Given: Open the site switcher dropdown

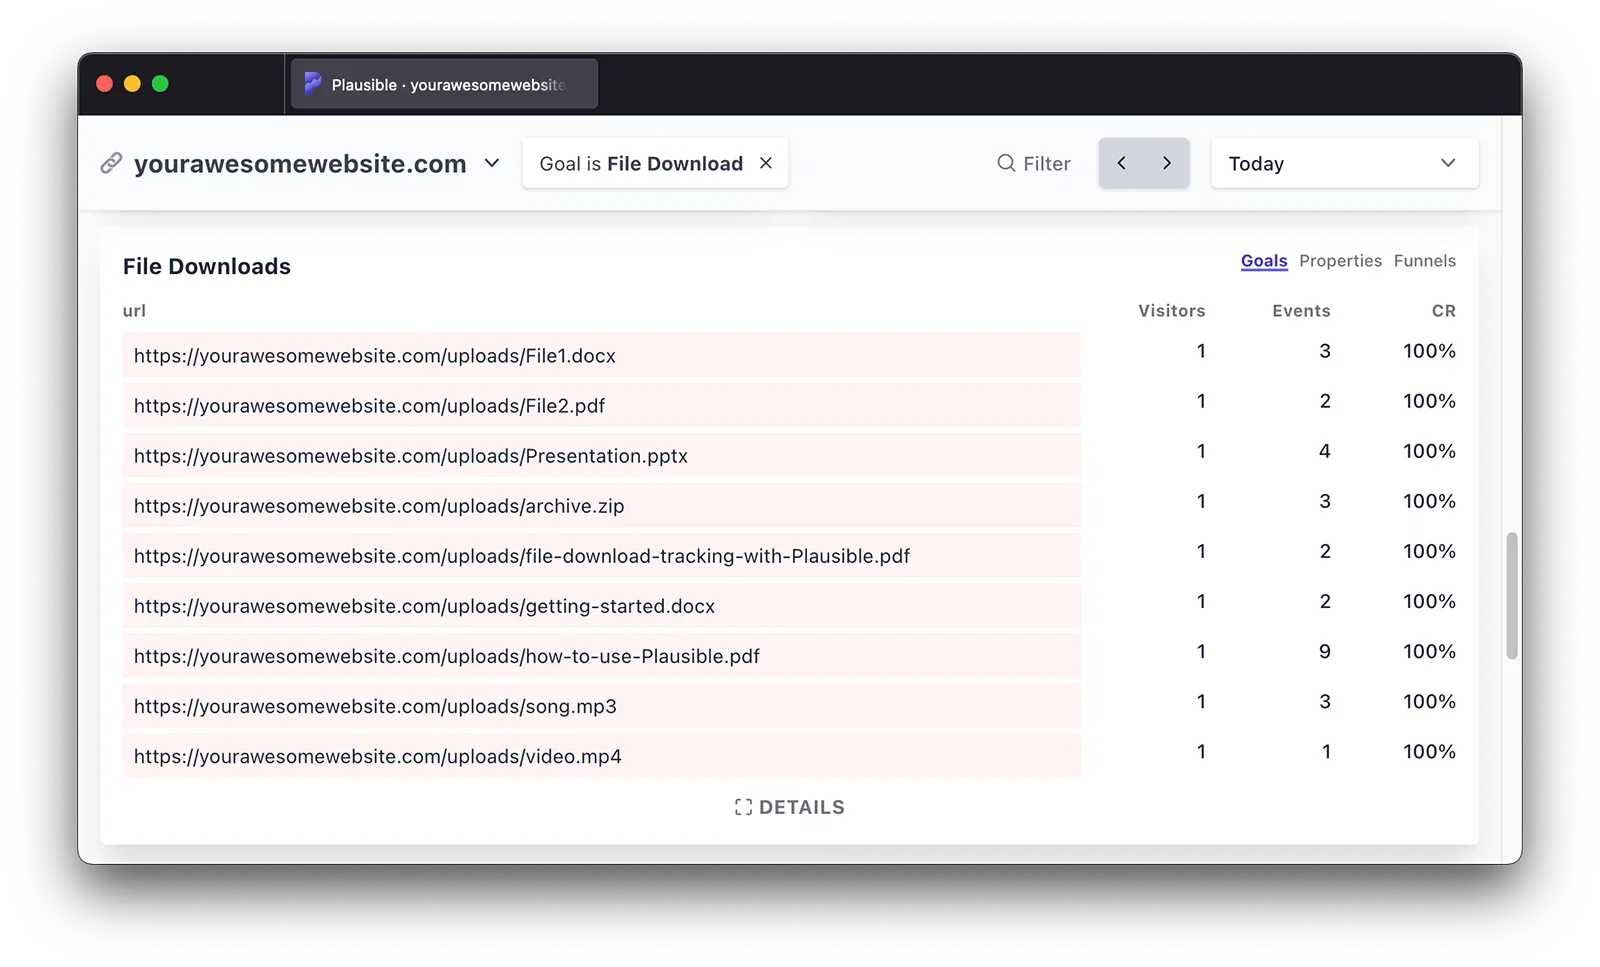Looking at the screenshot, I should pyautogui.click(x=491, y=164).
